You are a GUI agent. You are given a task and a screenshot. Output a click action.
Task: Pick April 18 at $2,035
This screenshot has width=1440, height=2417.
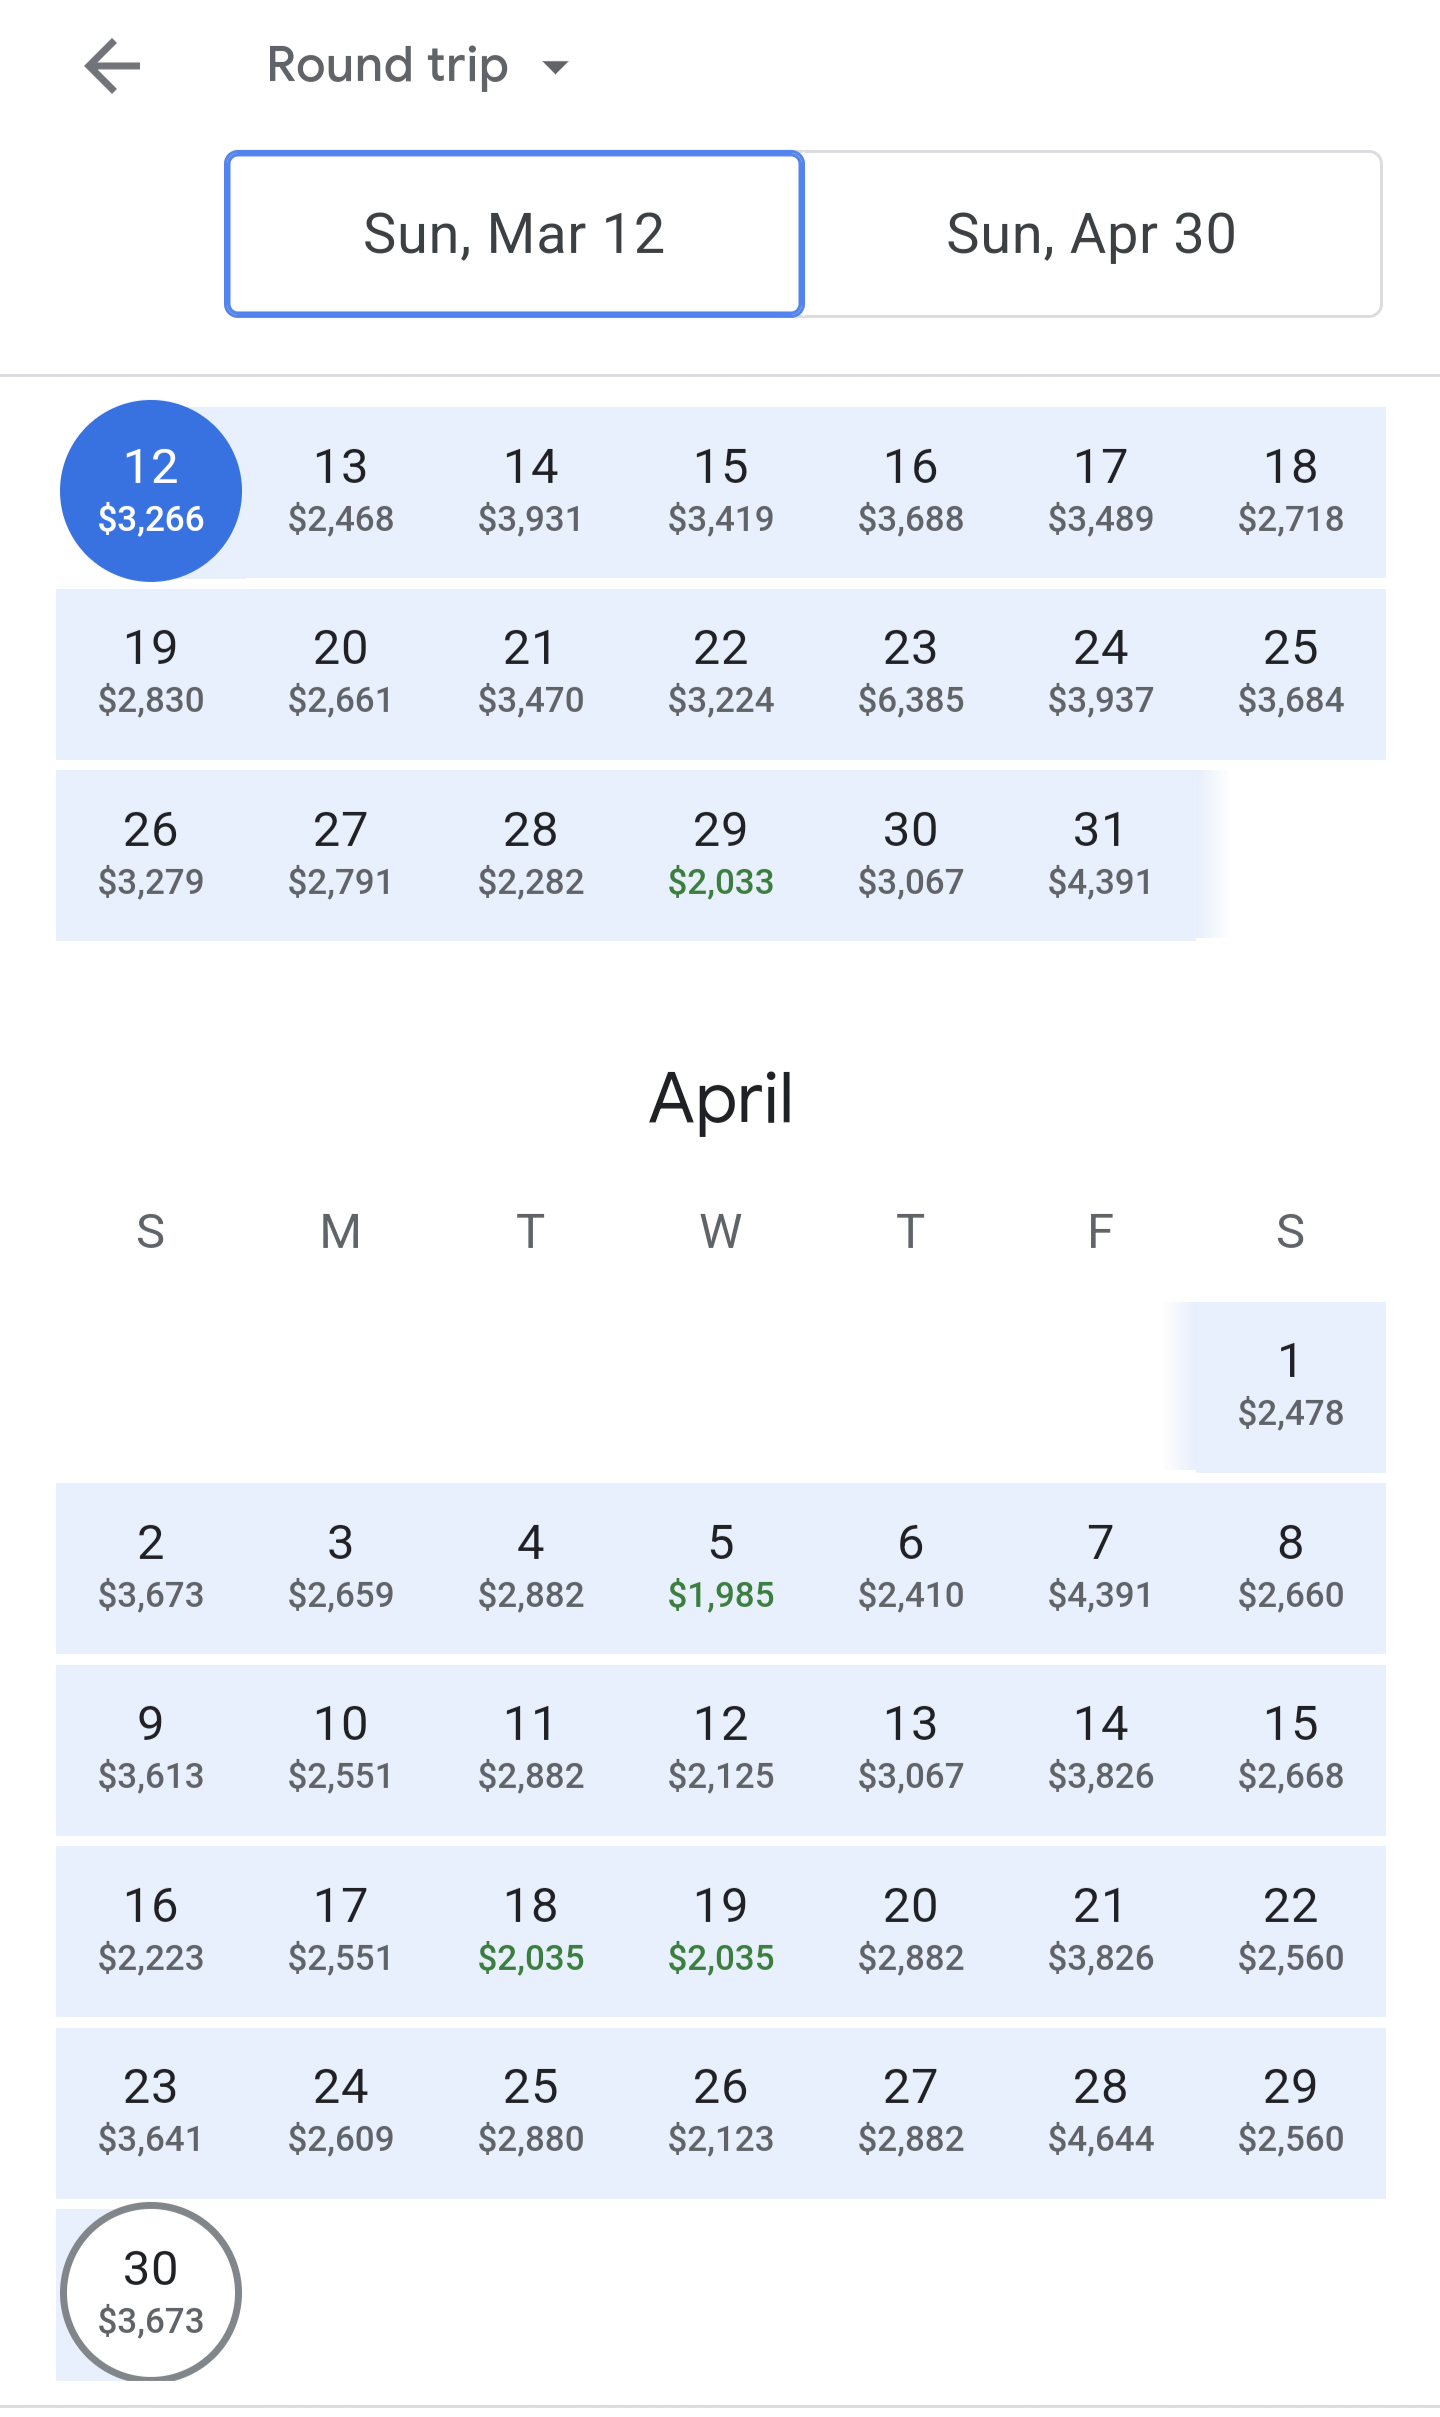pos(530,1930)
